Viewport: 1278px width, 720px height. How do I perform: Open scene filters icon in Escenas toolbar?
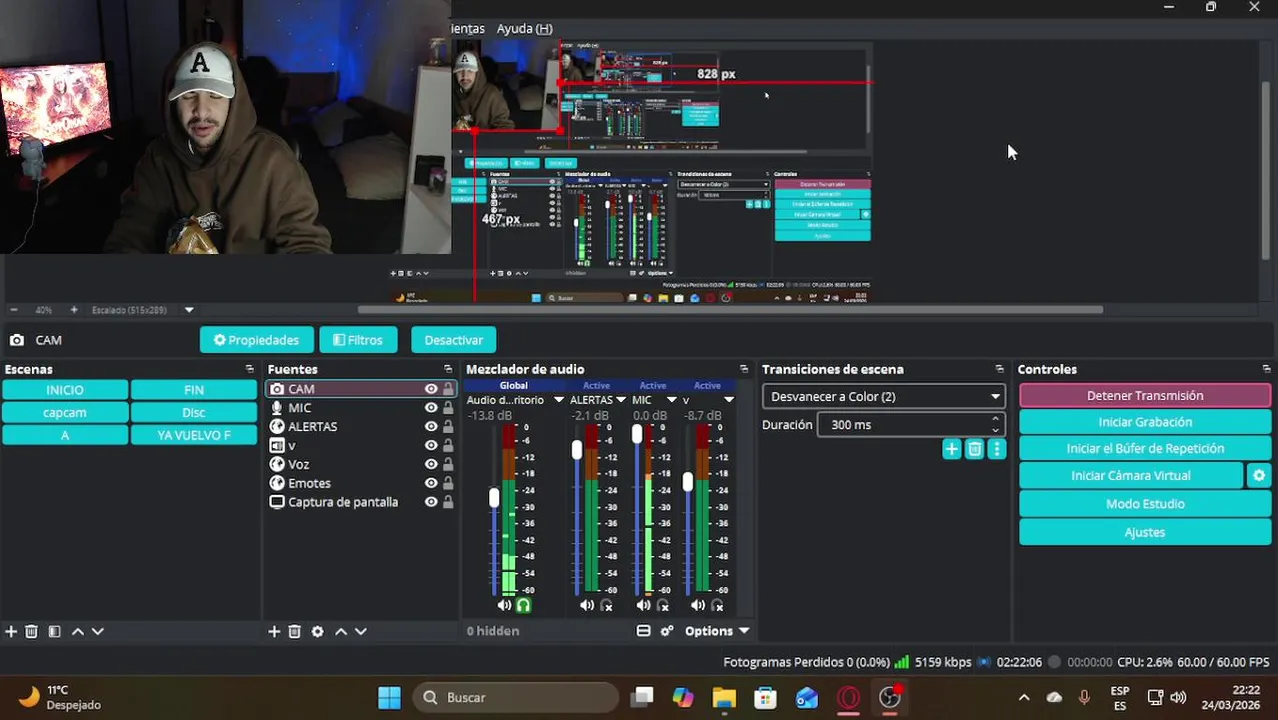(x=54, y=631)
